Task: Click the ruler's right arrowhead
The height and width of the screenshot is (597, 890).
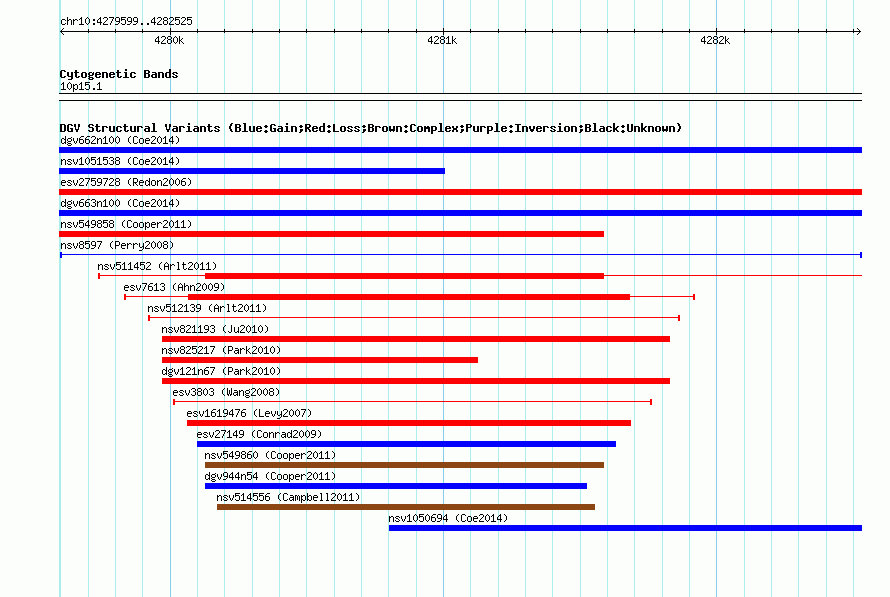Action: click(x=858, y=32)
